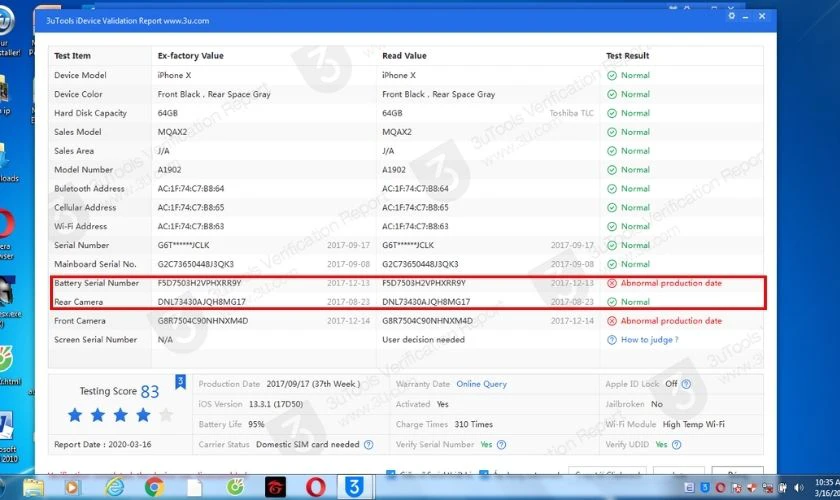Open the blank document icon in taskbar
Screen dimensions: 840x500
tap(194, 487)
